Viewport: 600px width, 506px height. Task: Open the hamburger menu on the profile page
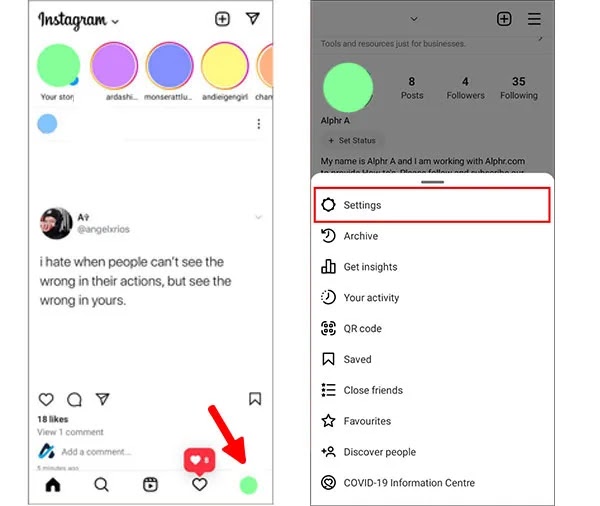click(534, 19)
